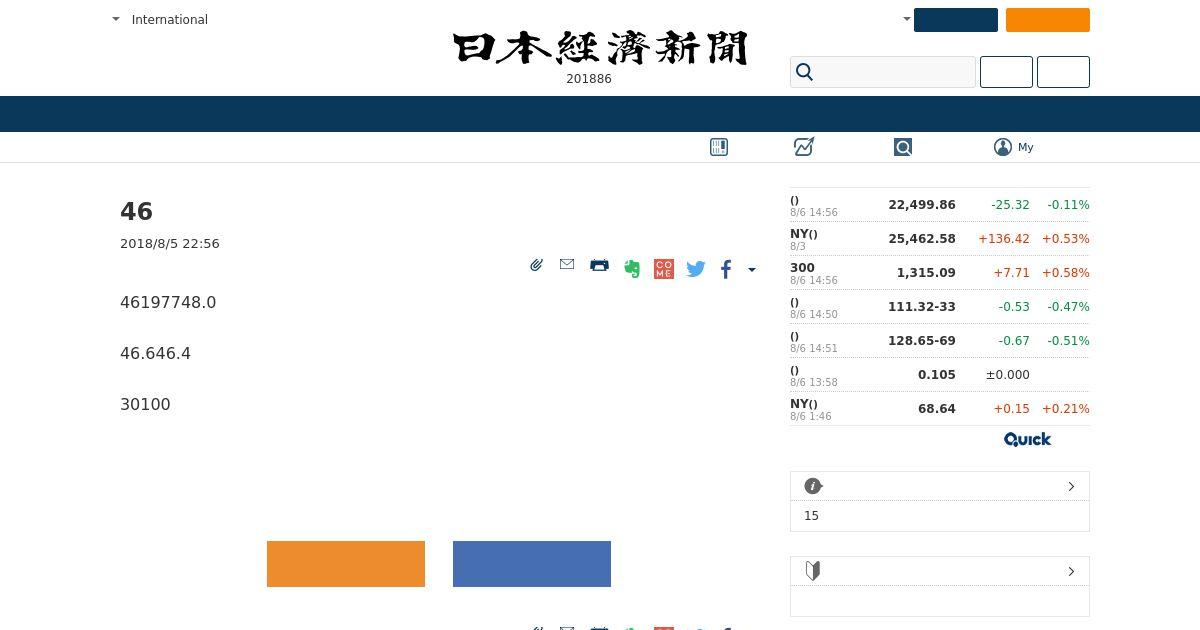Click the '15' entry in the info box

point(811,516)
